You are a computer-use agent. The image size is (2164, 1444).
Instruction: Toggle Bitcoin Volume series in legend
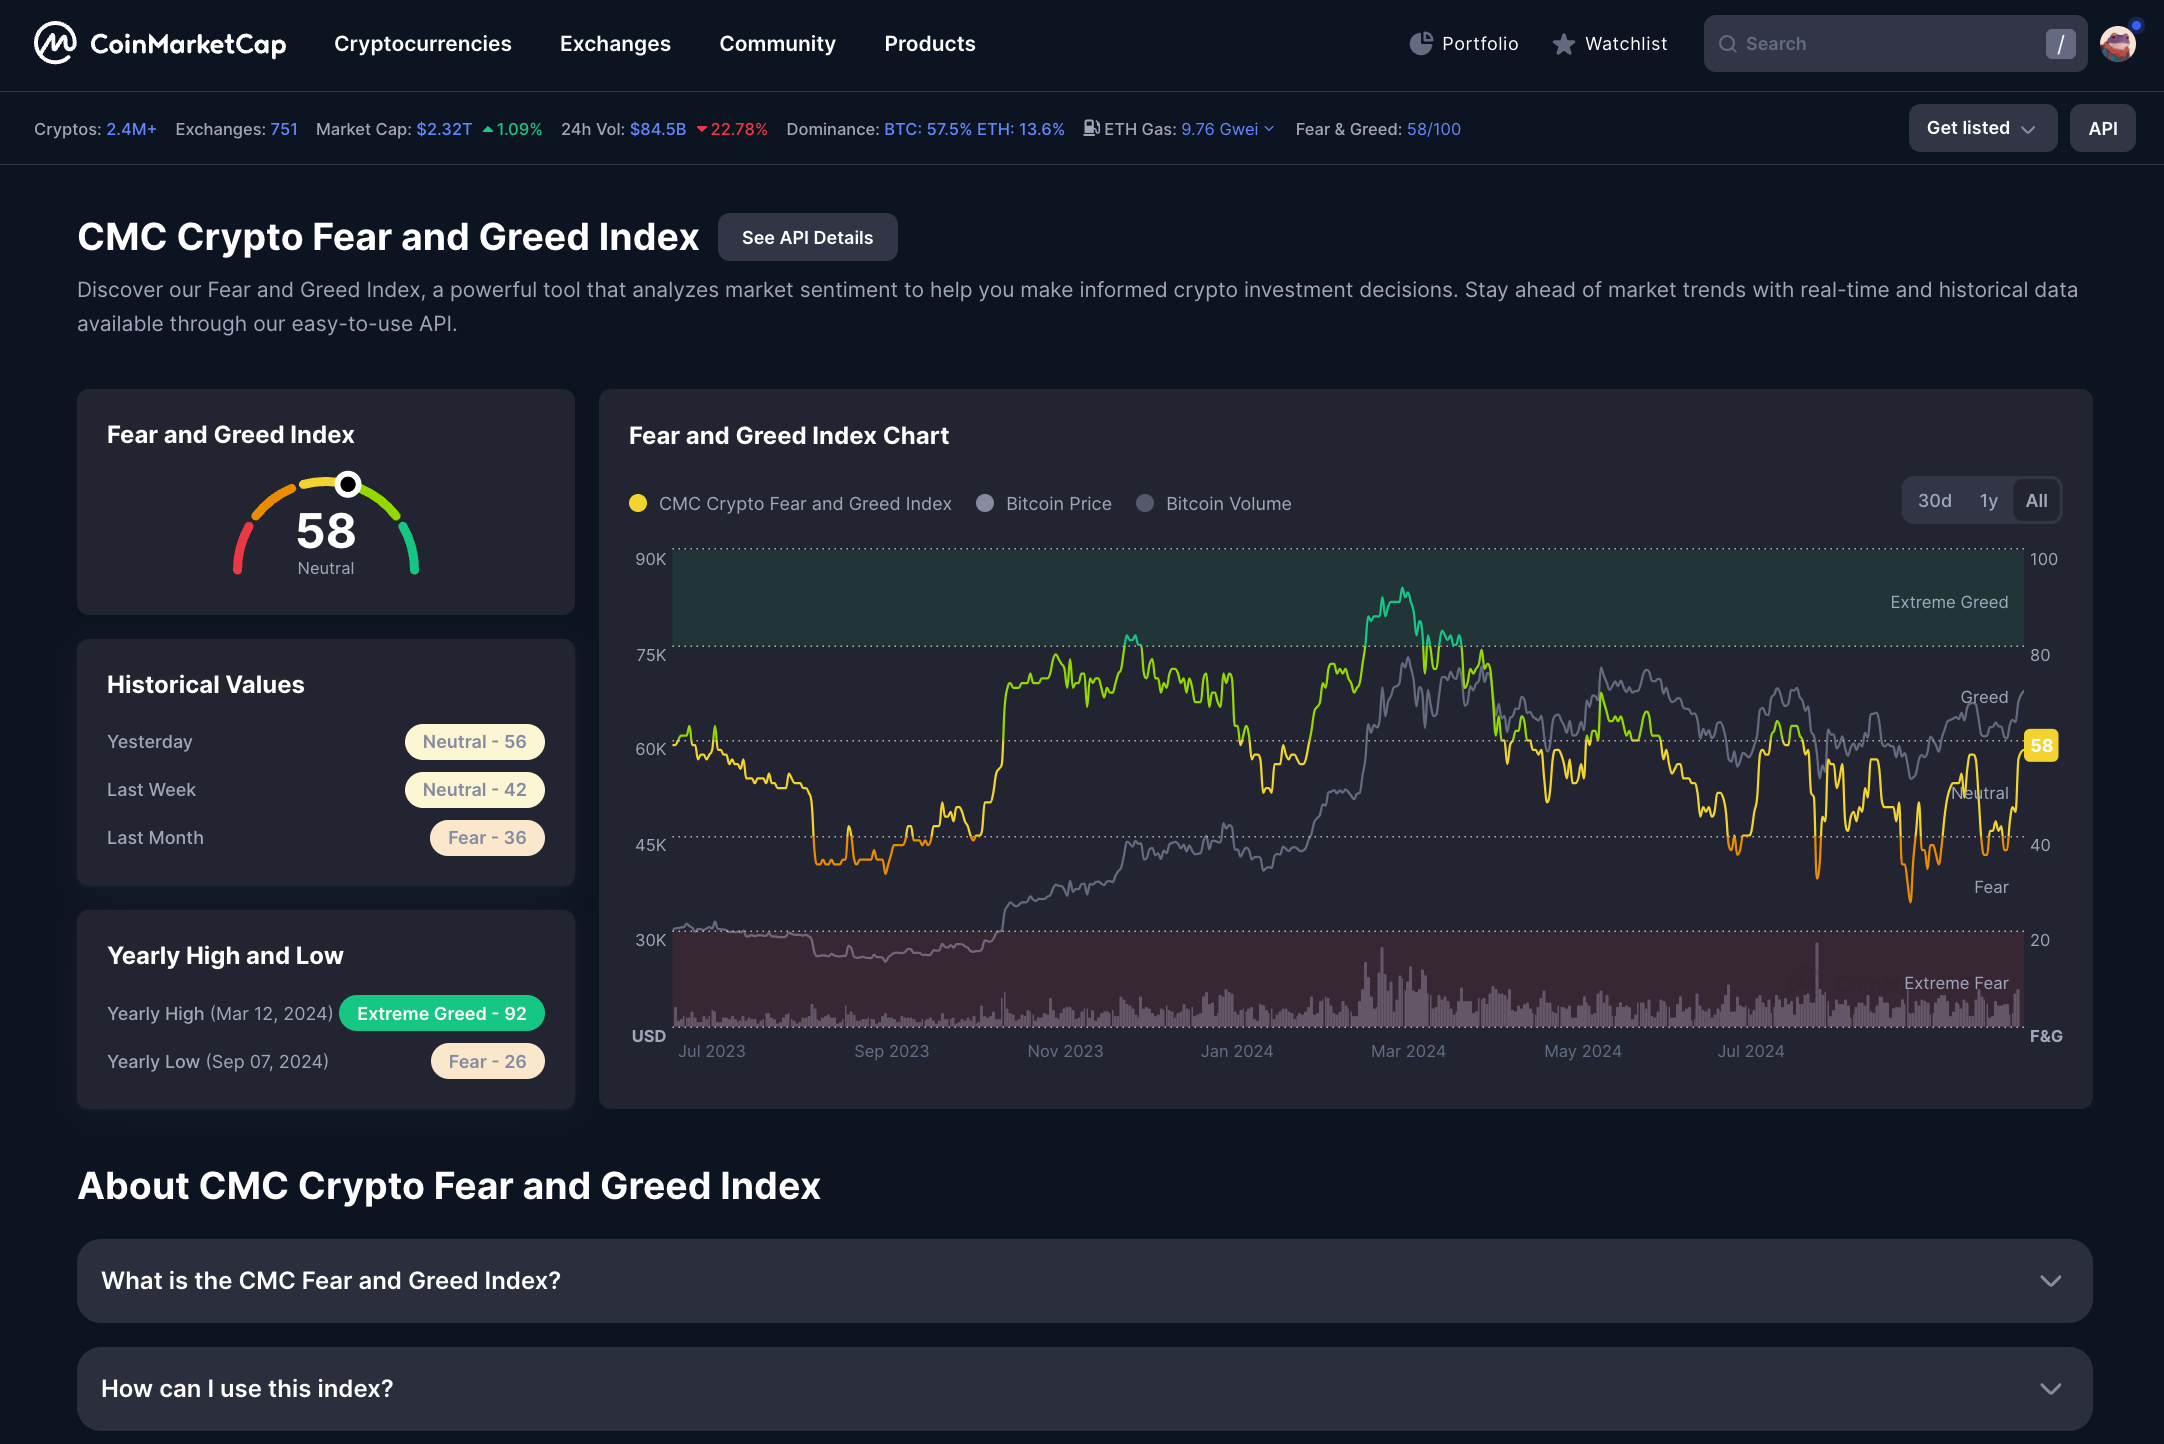click(1214, 504)
